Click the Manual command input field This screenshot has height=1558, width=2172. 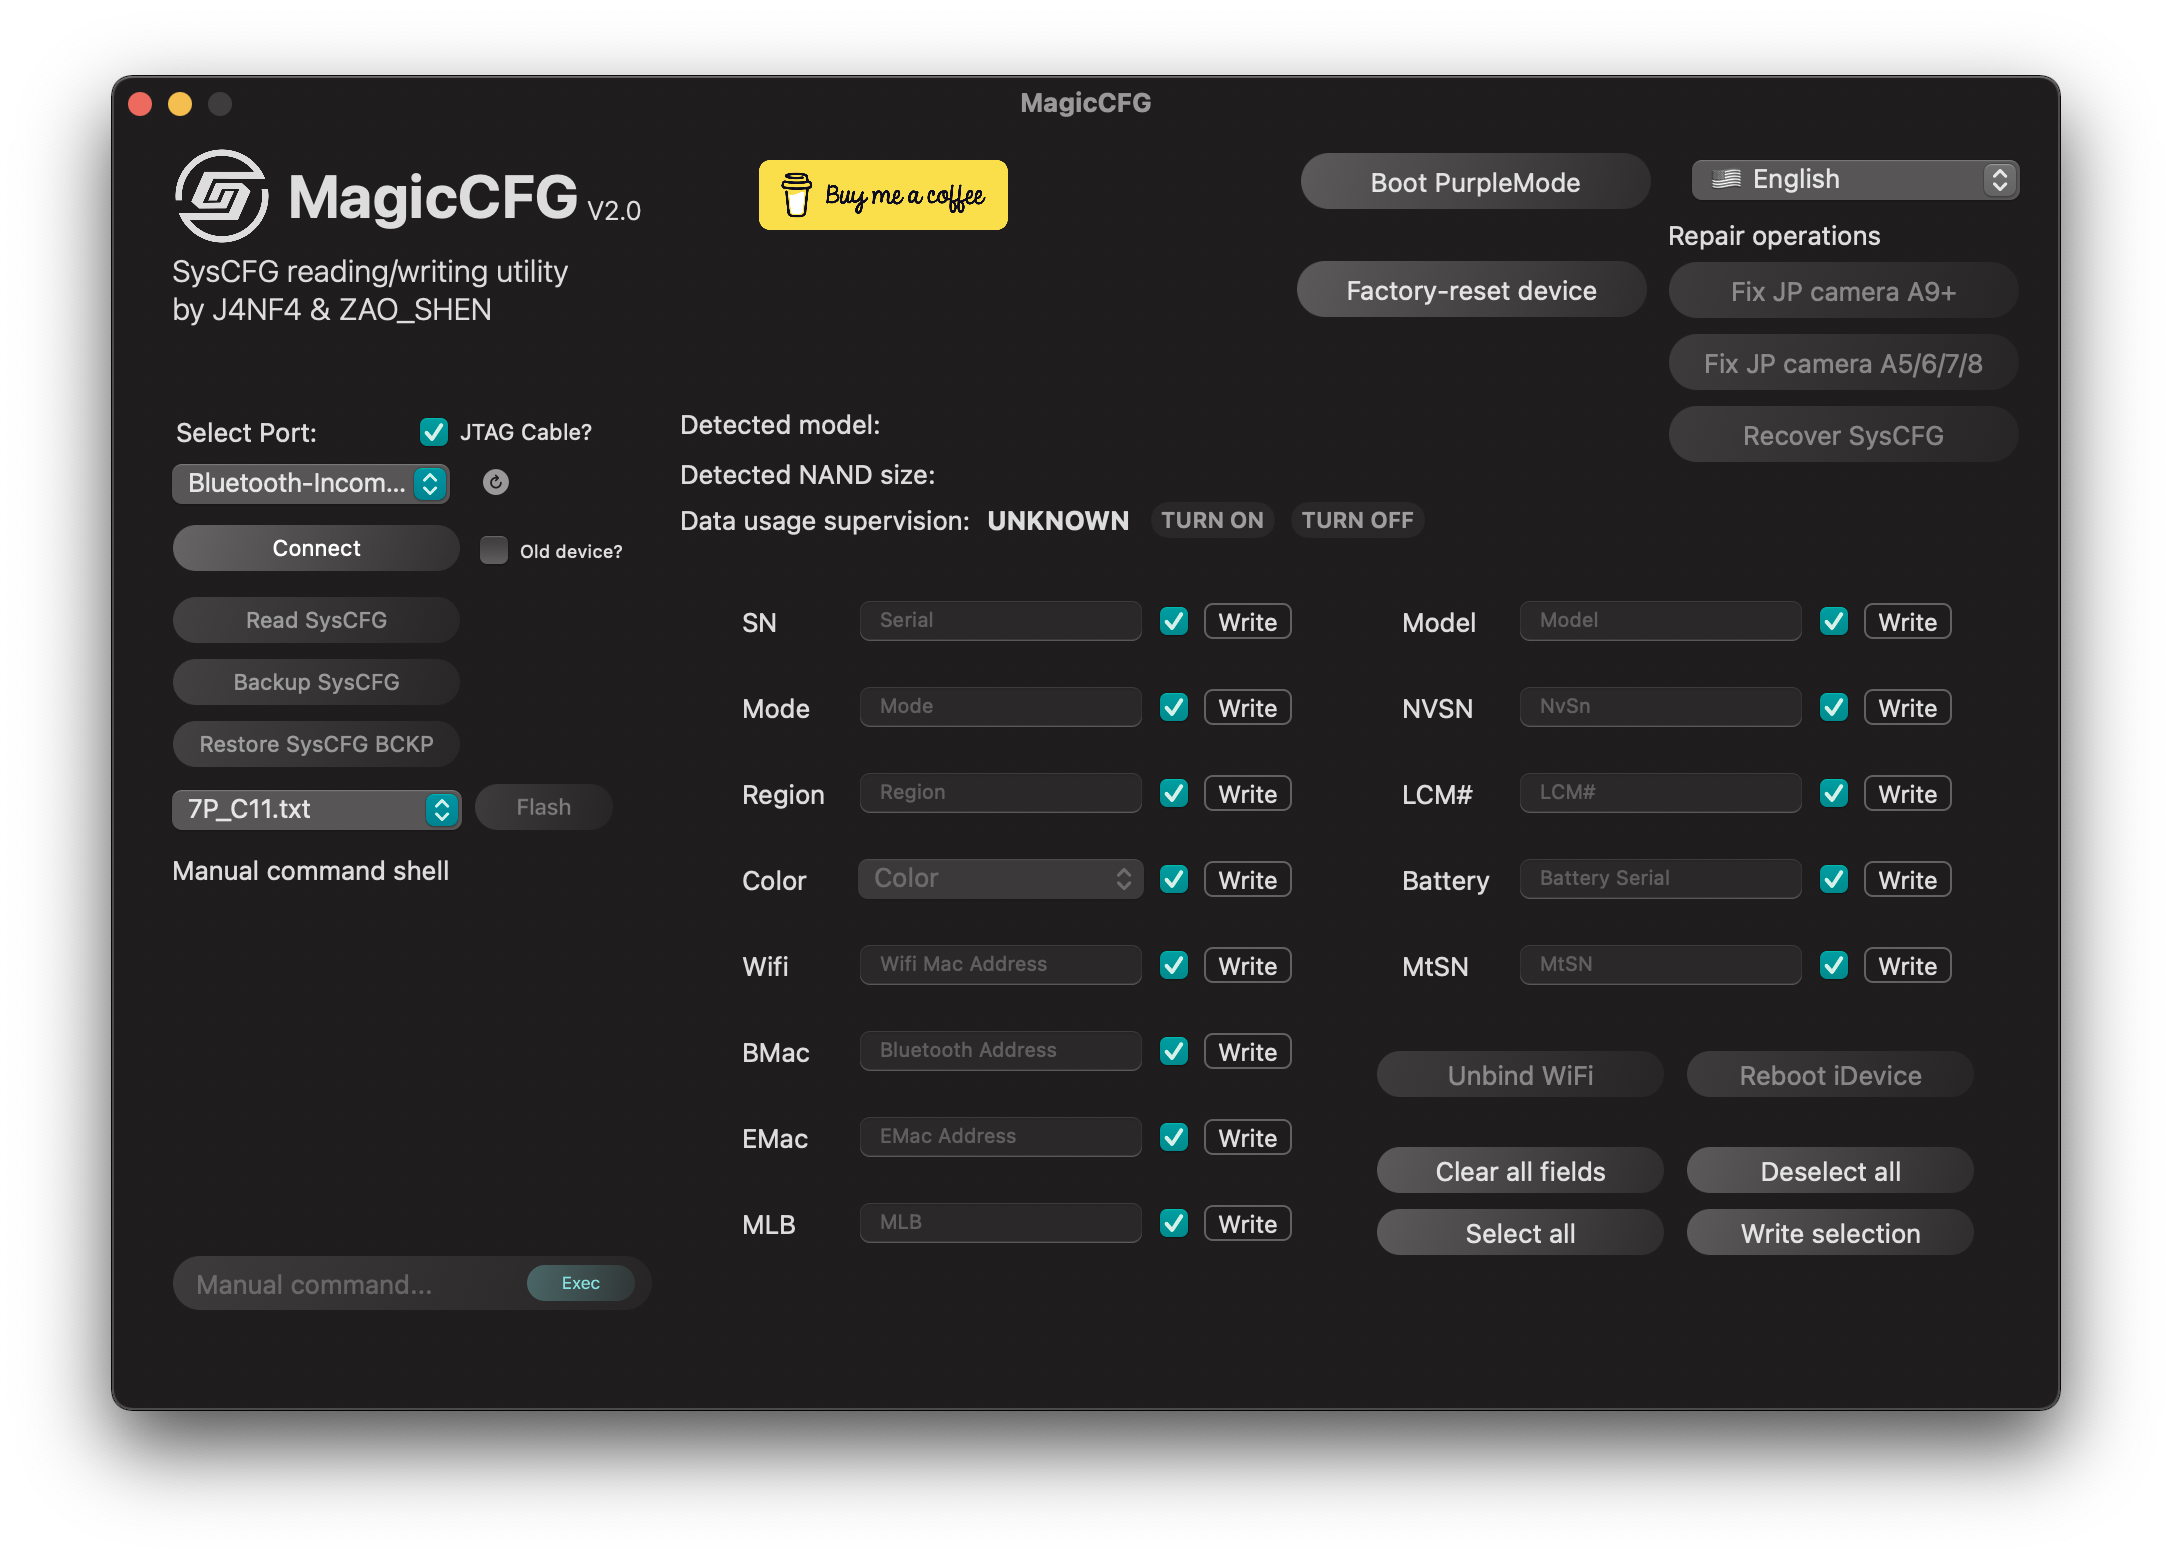coord(350,1284)
